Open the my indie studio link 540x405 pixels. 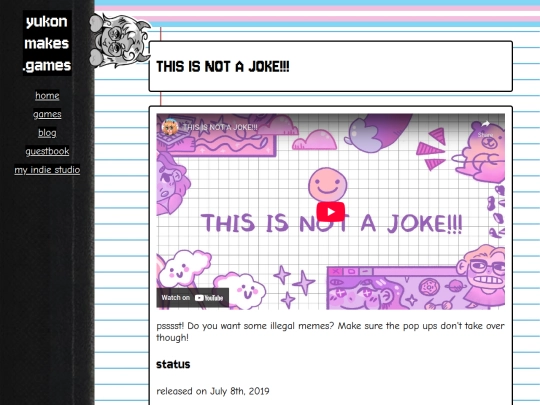[x=47, y=170]
